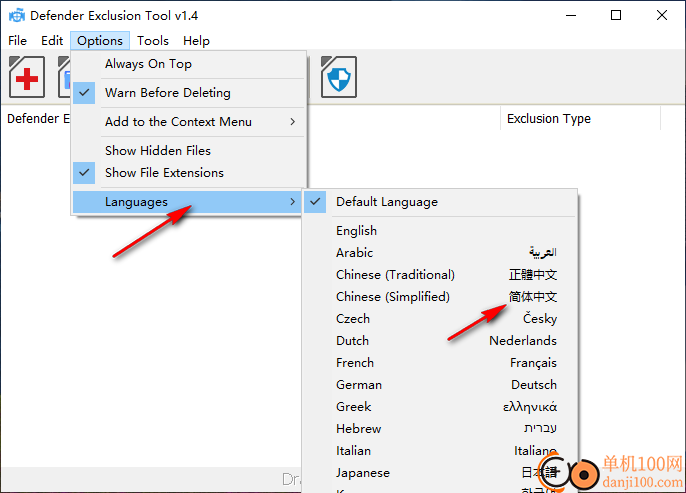Screen dimensions: 686x493
Task: Open the Edit menu
Action: (52, 41)
